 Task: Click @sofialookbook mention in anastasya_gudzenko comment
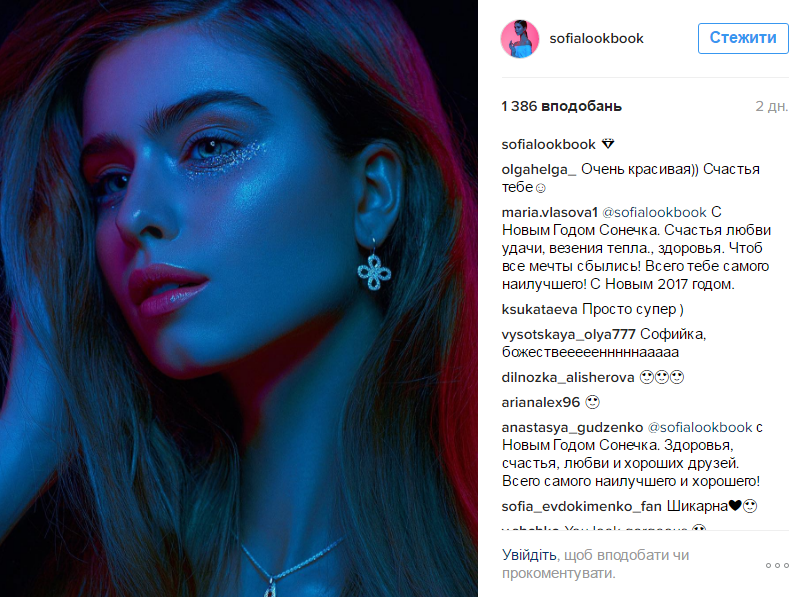(700, 427)
